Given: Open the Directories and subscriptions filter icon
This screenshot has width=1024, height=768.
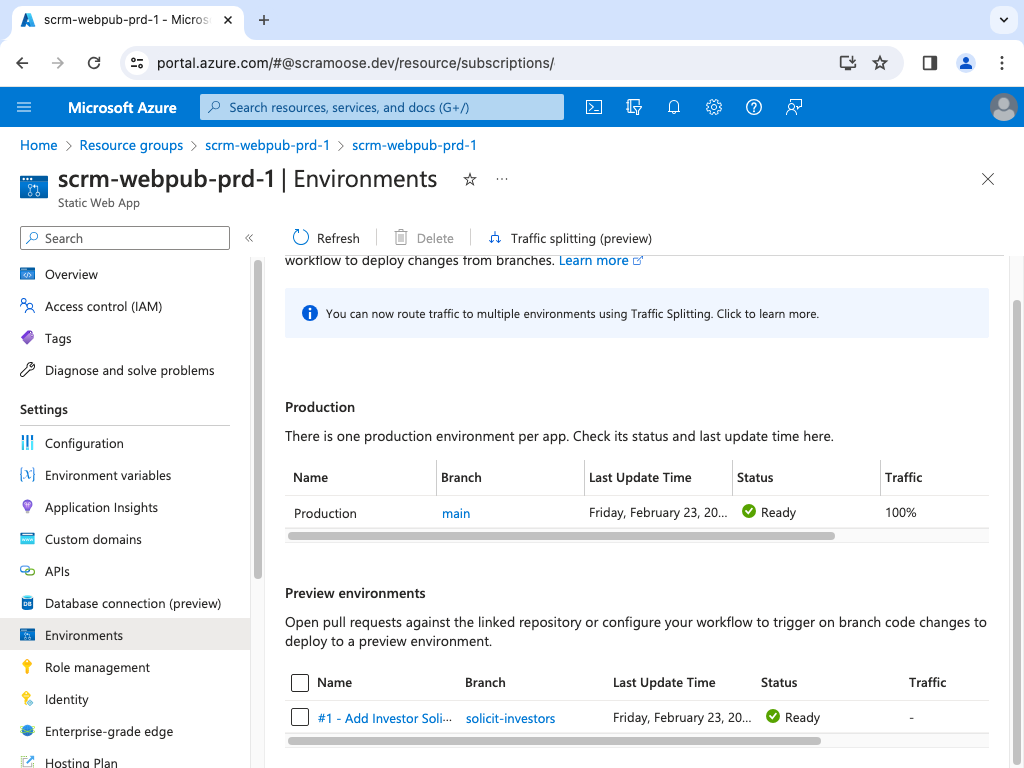Looking at the screenshot, I should click(633, 107).
